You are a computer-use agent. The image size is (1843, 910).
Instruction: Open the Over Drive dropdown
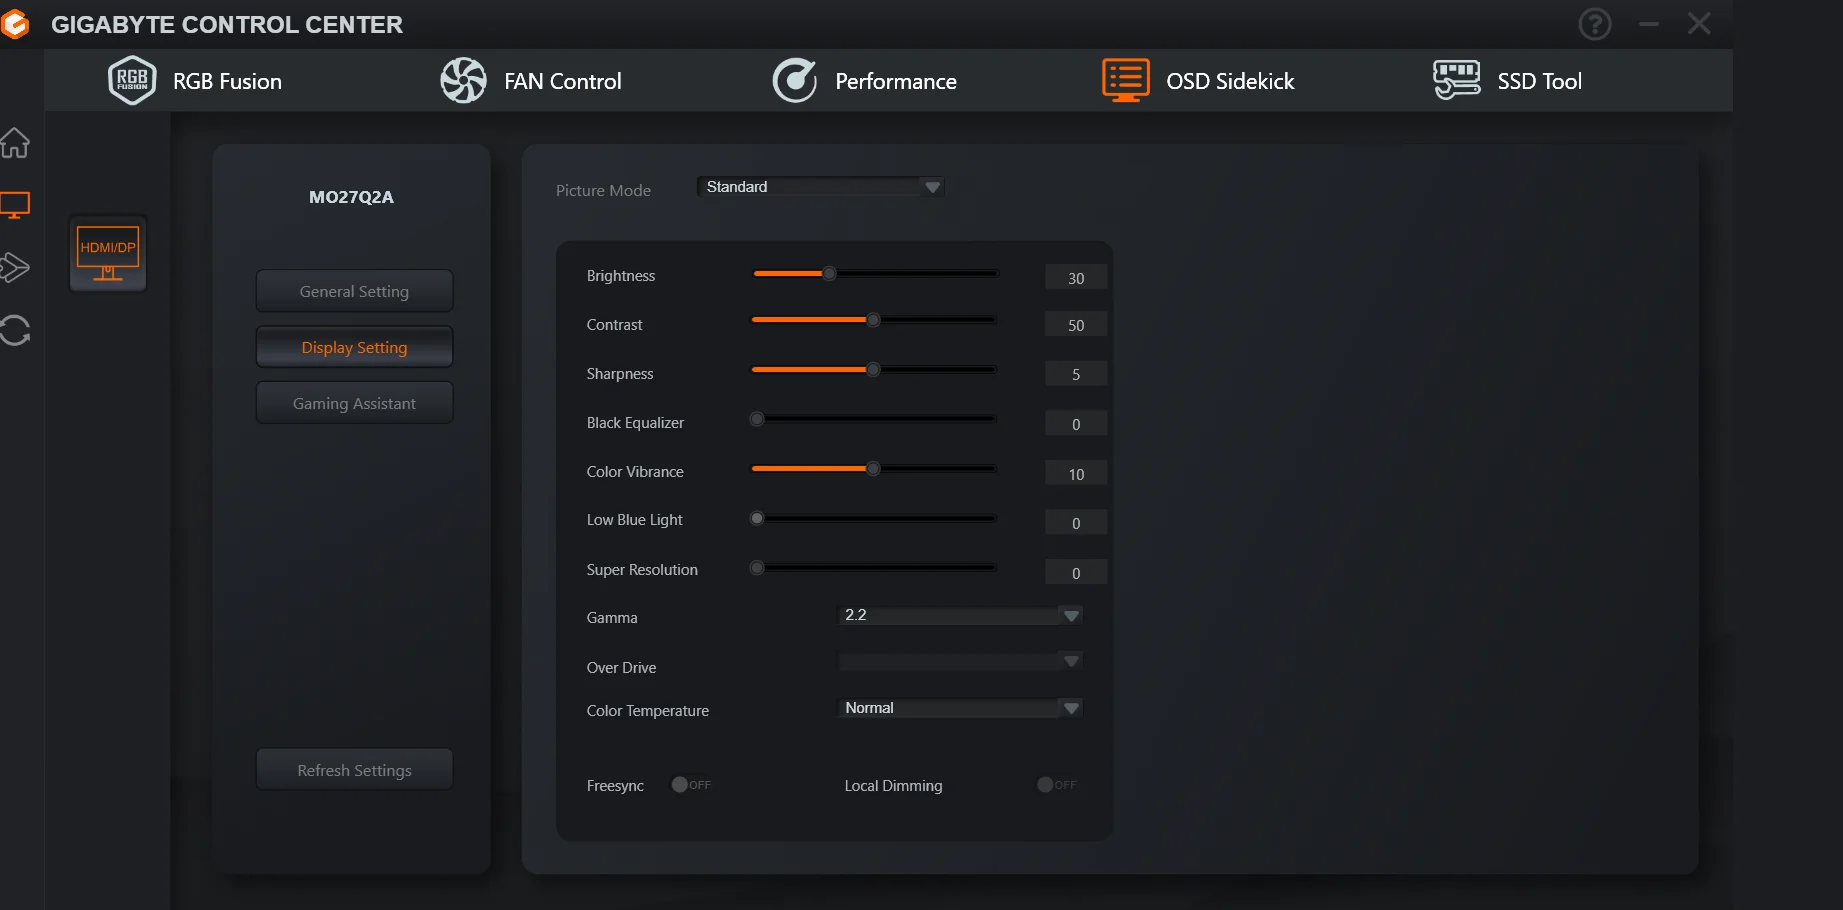point(960,661)
